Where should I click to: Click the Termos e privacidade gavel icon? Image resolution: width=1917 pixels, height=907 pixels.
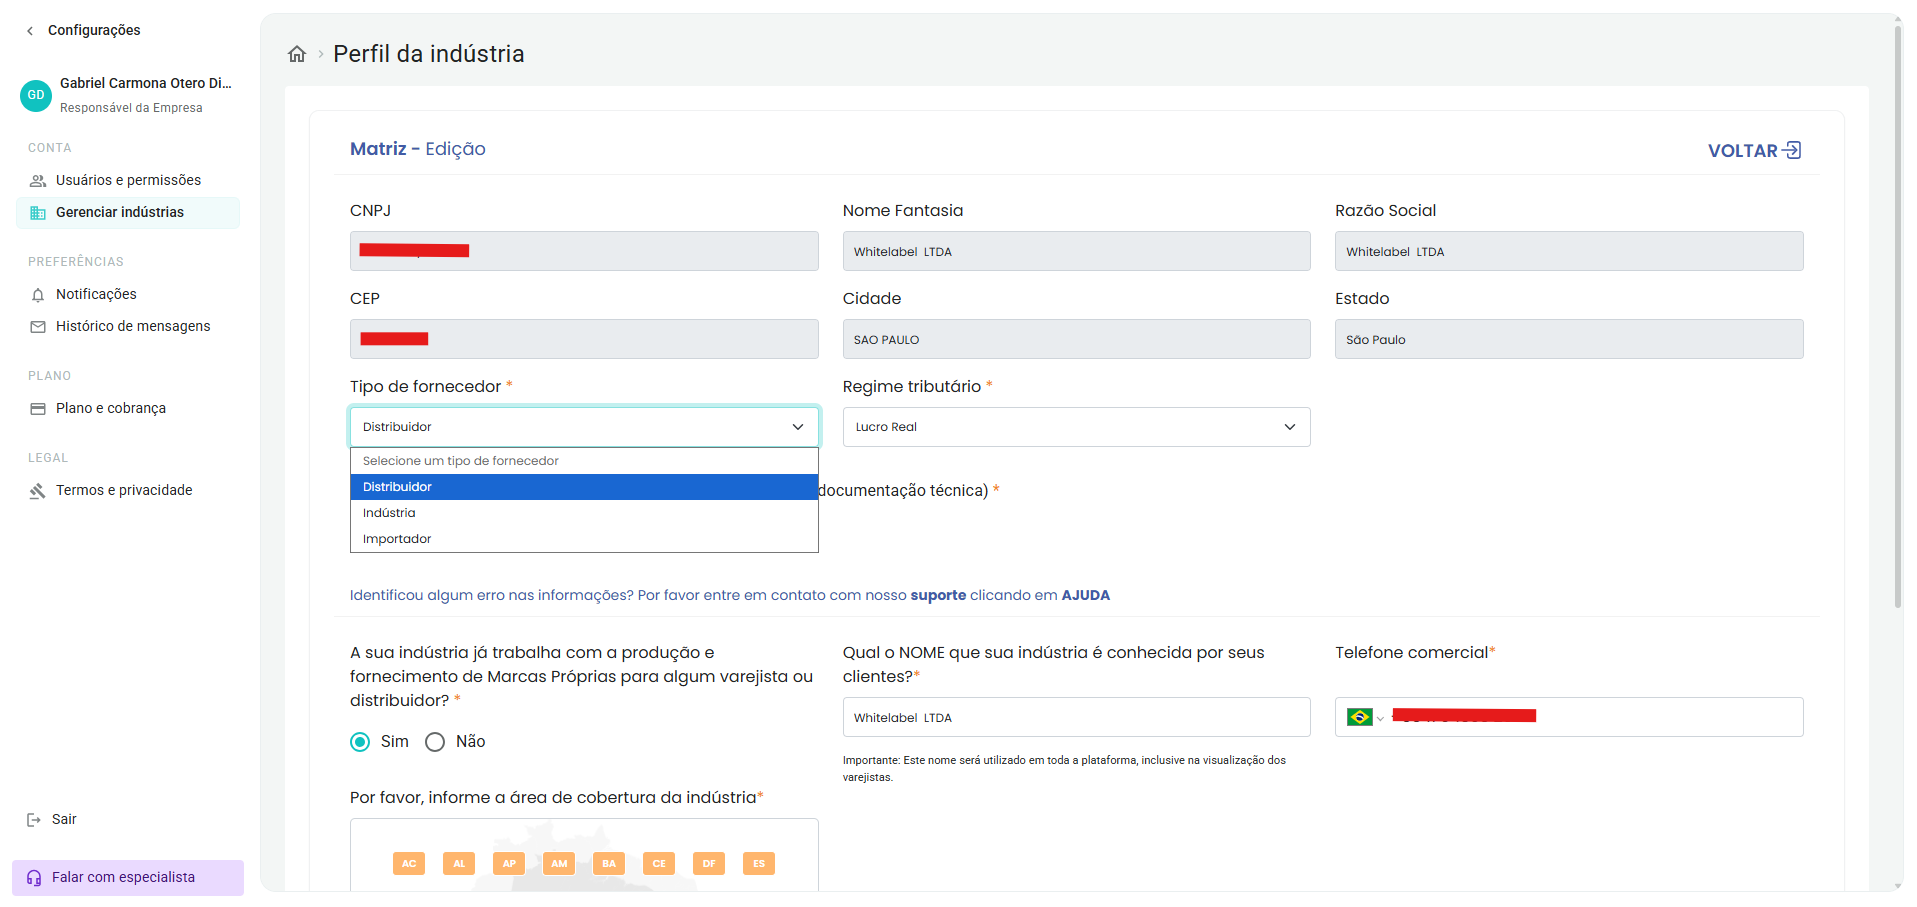(38, 491)
